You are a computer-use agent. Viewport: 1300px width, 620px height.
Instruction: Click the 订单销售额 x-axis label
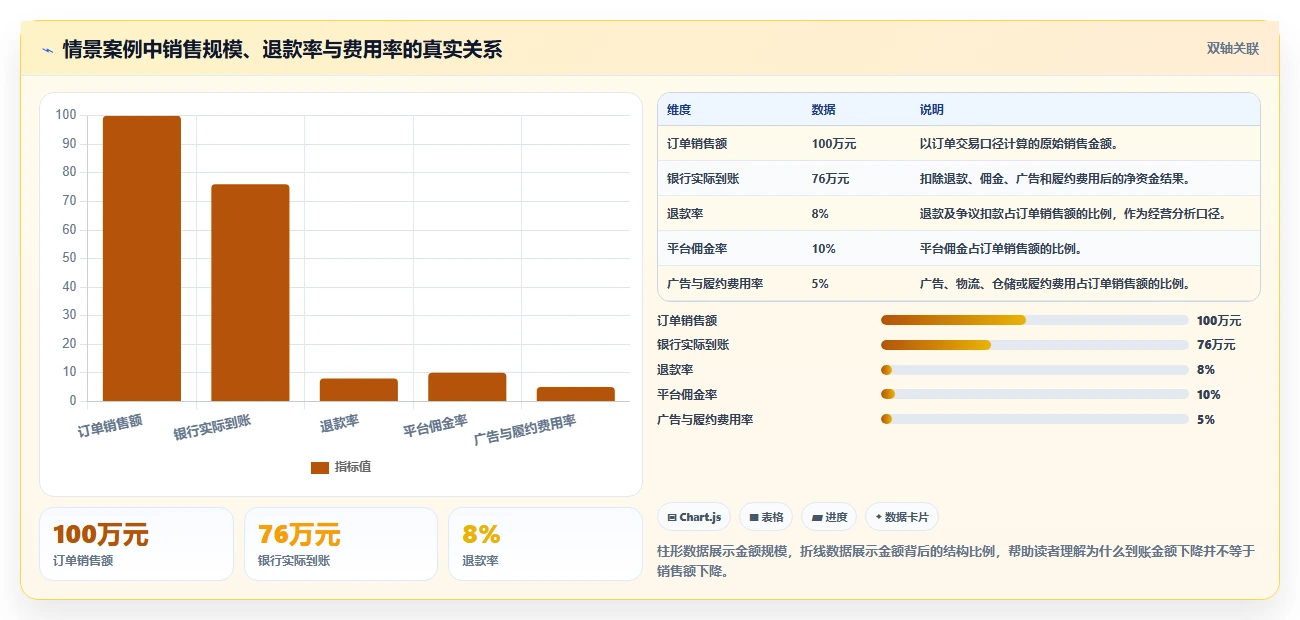[111, 427]
